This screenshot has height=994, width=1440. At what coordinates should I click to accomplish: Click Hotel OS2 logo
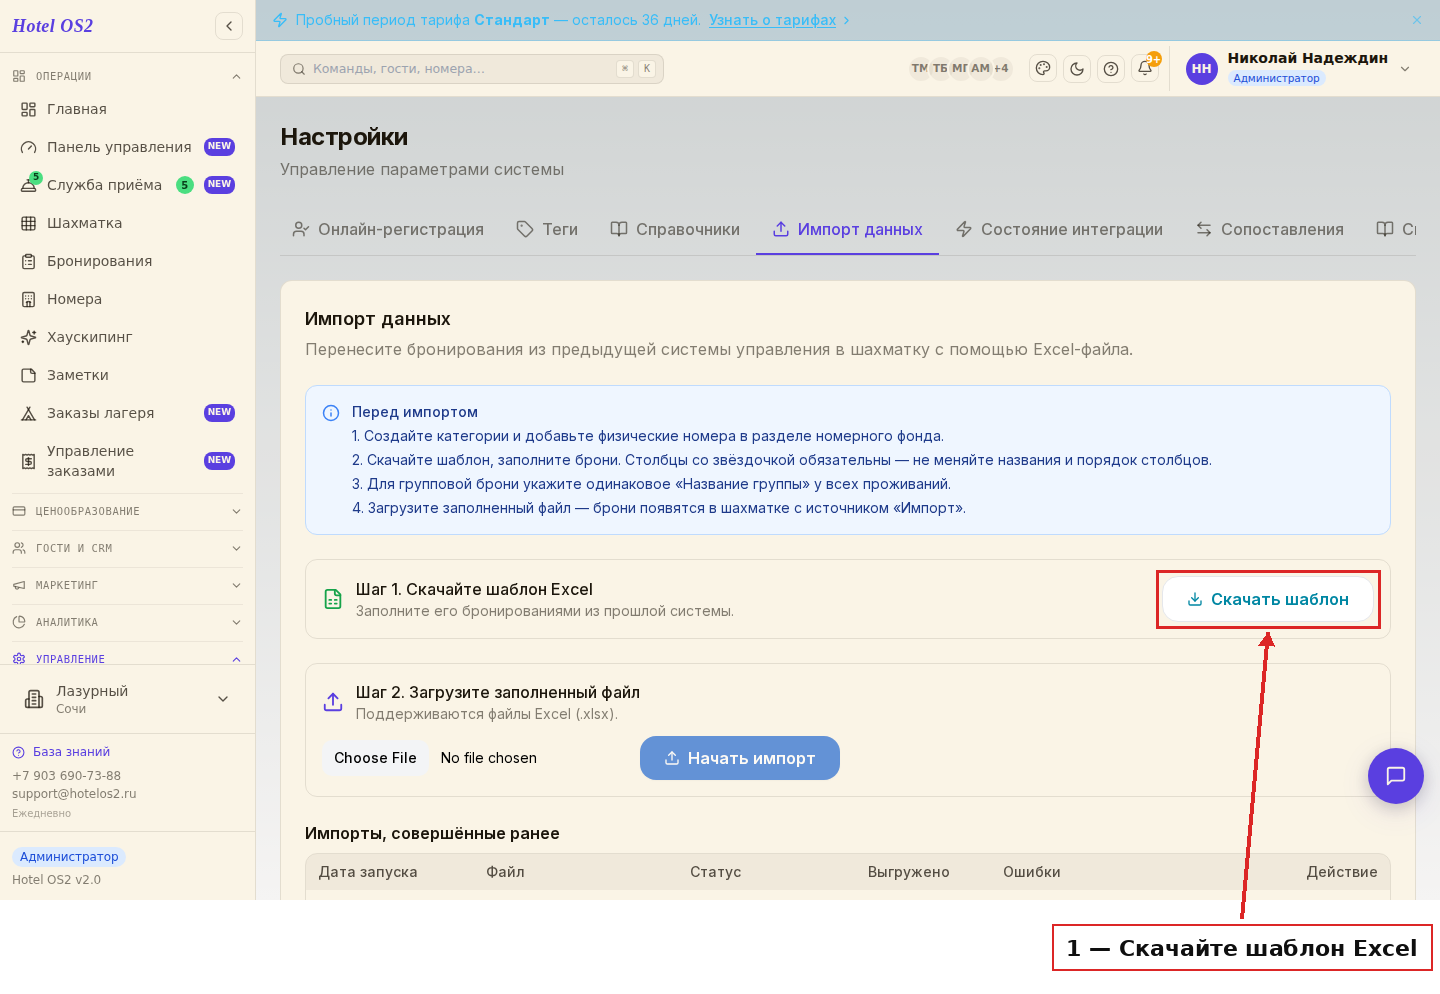52,26
